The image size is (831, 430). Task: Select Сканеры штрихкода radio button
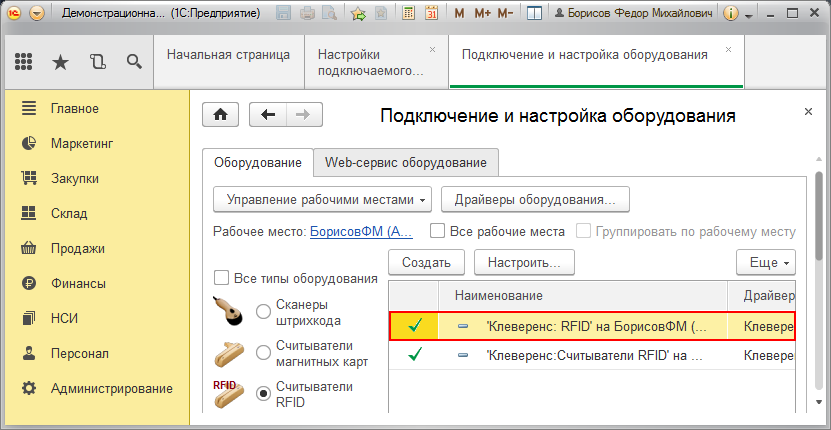[x=263, y=312]
